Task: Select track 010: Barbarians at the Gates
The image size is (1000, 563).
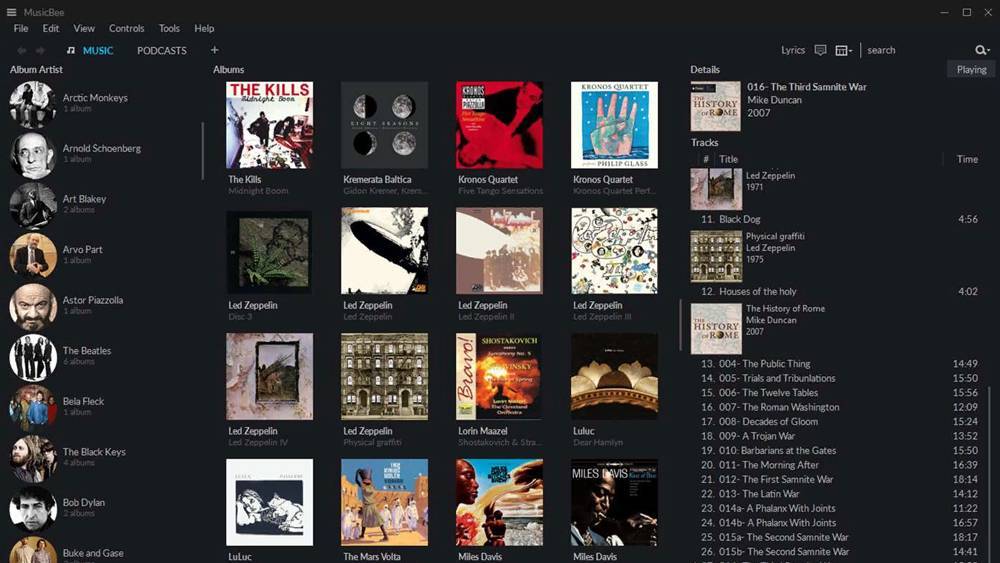Action: (839, 450)
